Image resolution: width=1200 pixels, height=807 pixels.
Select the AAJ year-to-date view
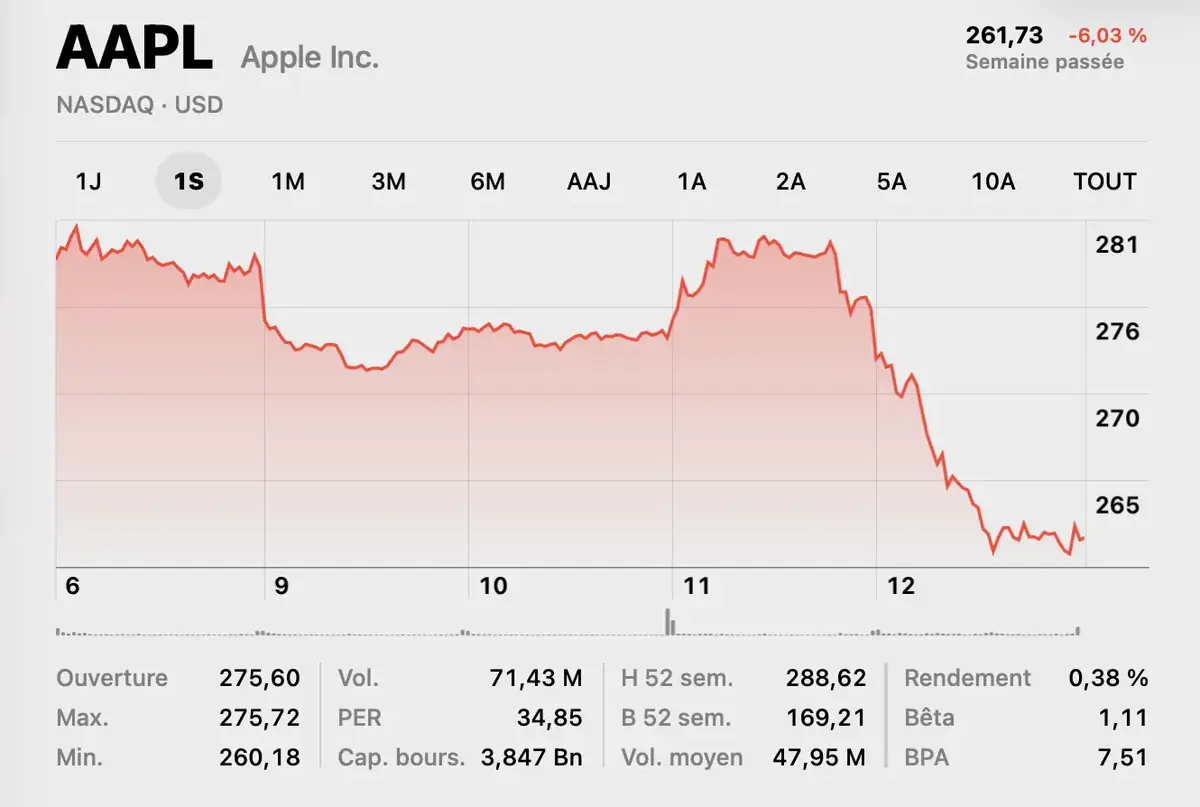(589, 181)
